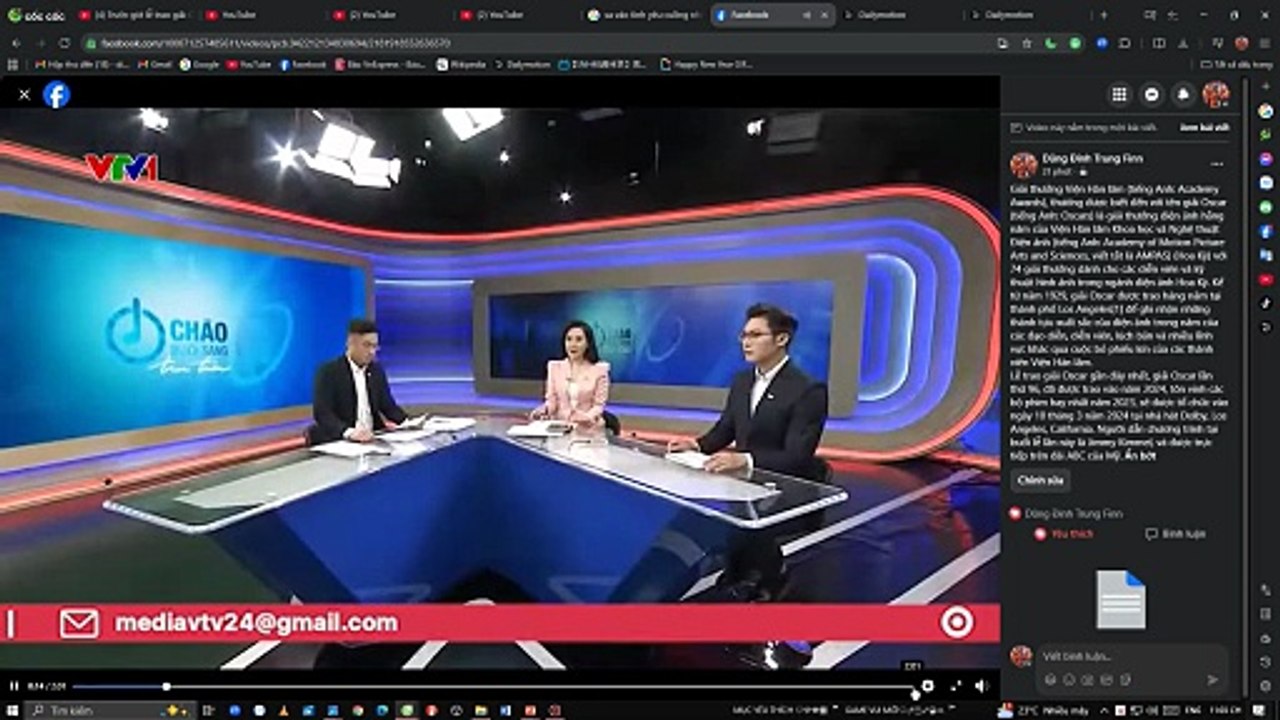This screenshot has width=1280, height=720.
Task: Pause the video playback
Action: tap(14, 686)
